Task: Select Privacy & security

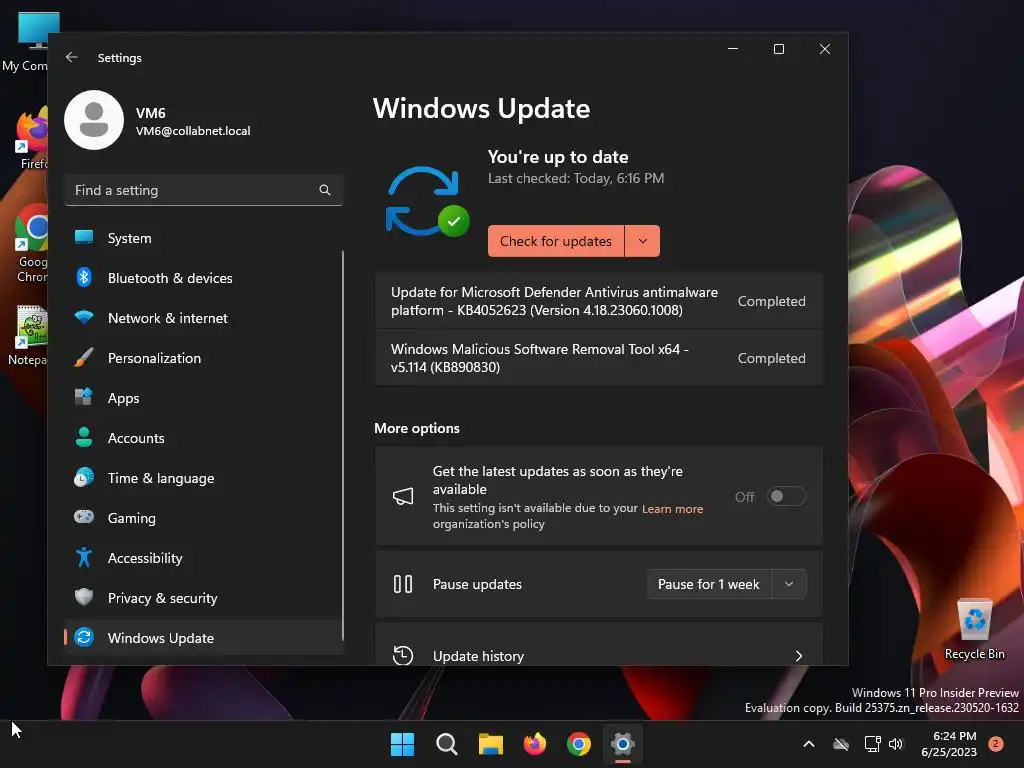Action: tap(204, 598)
